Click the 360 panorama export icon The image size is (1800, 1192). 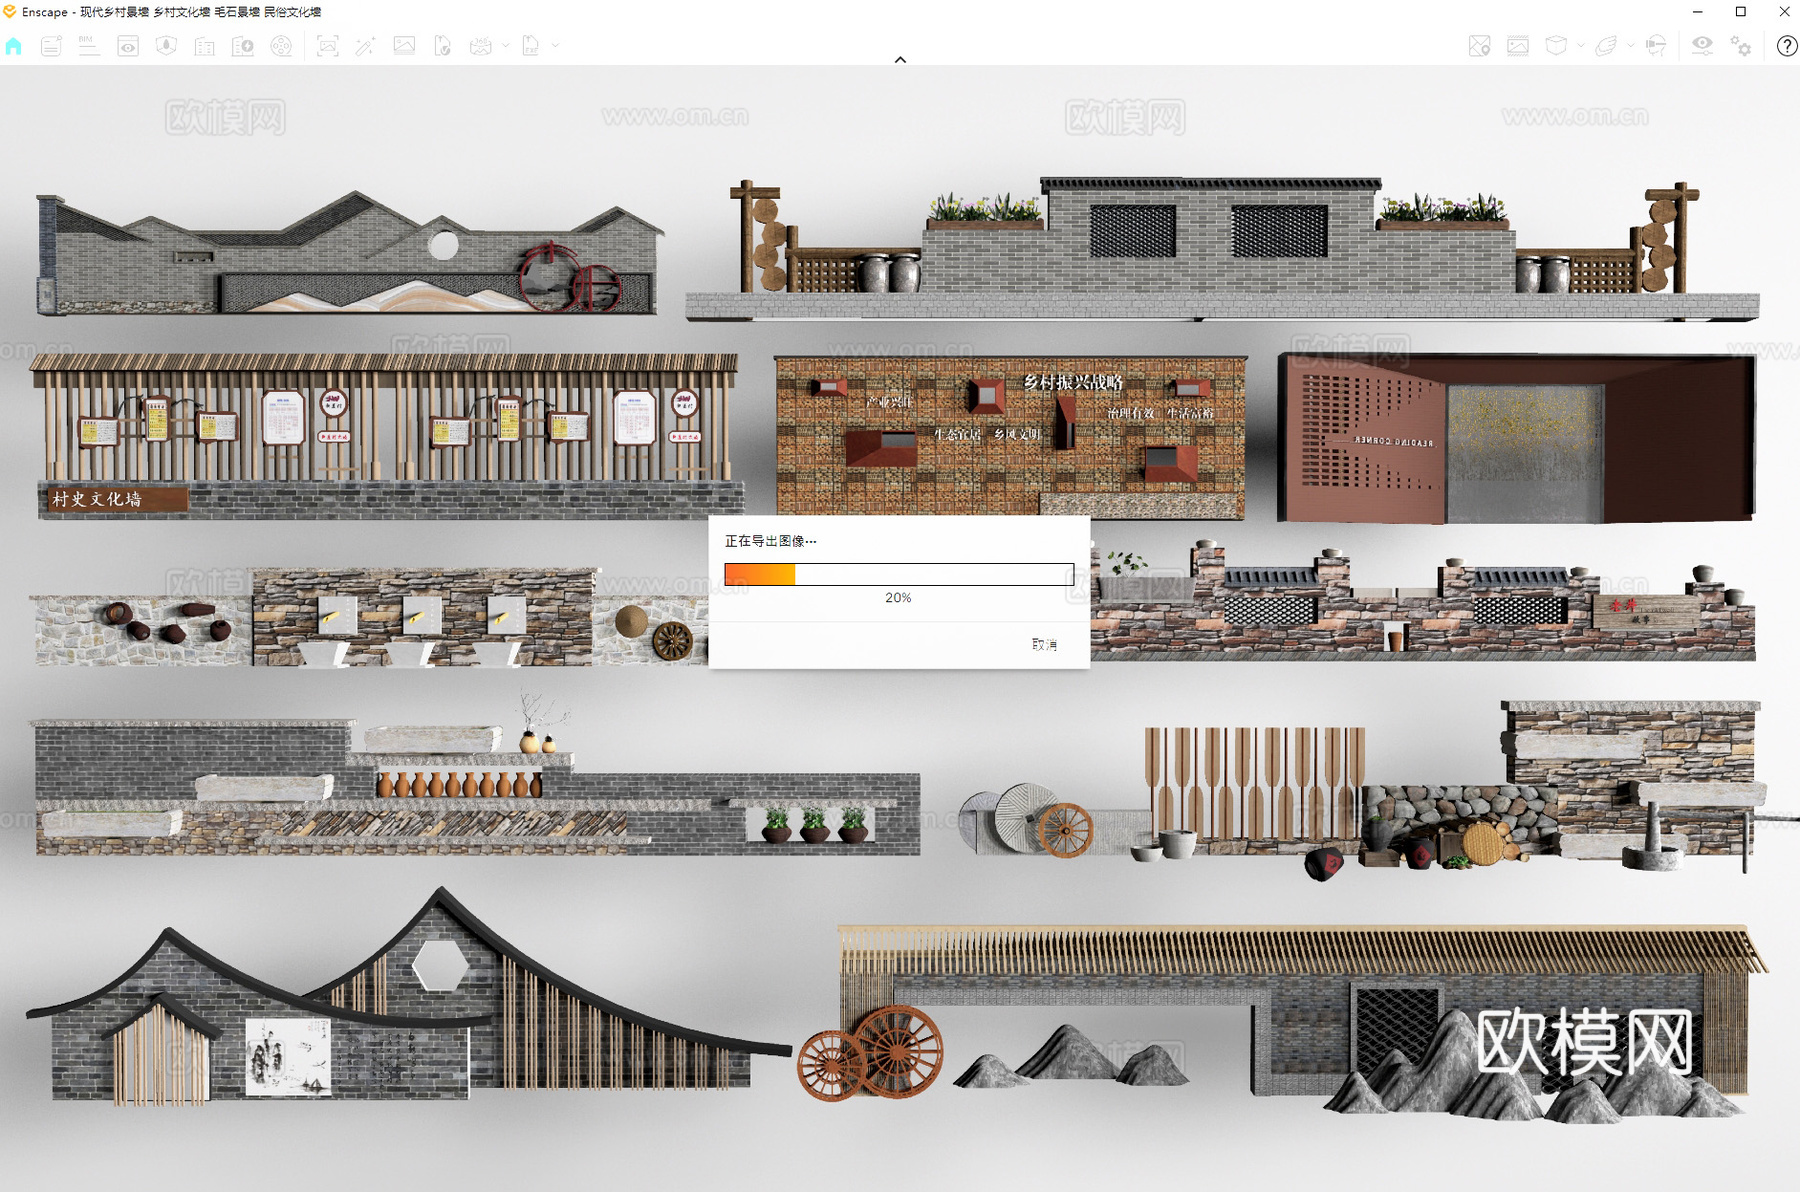pos(481,46)
